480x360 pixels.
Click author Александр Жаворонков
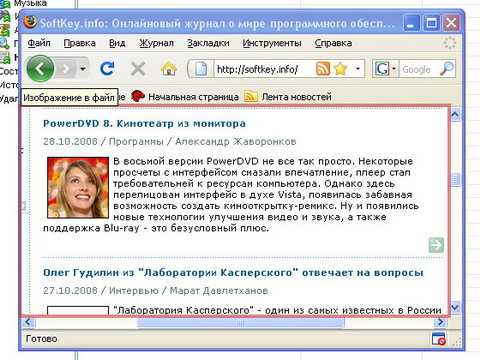click(x=236, y=141)
